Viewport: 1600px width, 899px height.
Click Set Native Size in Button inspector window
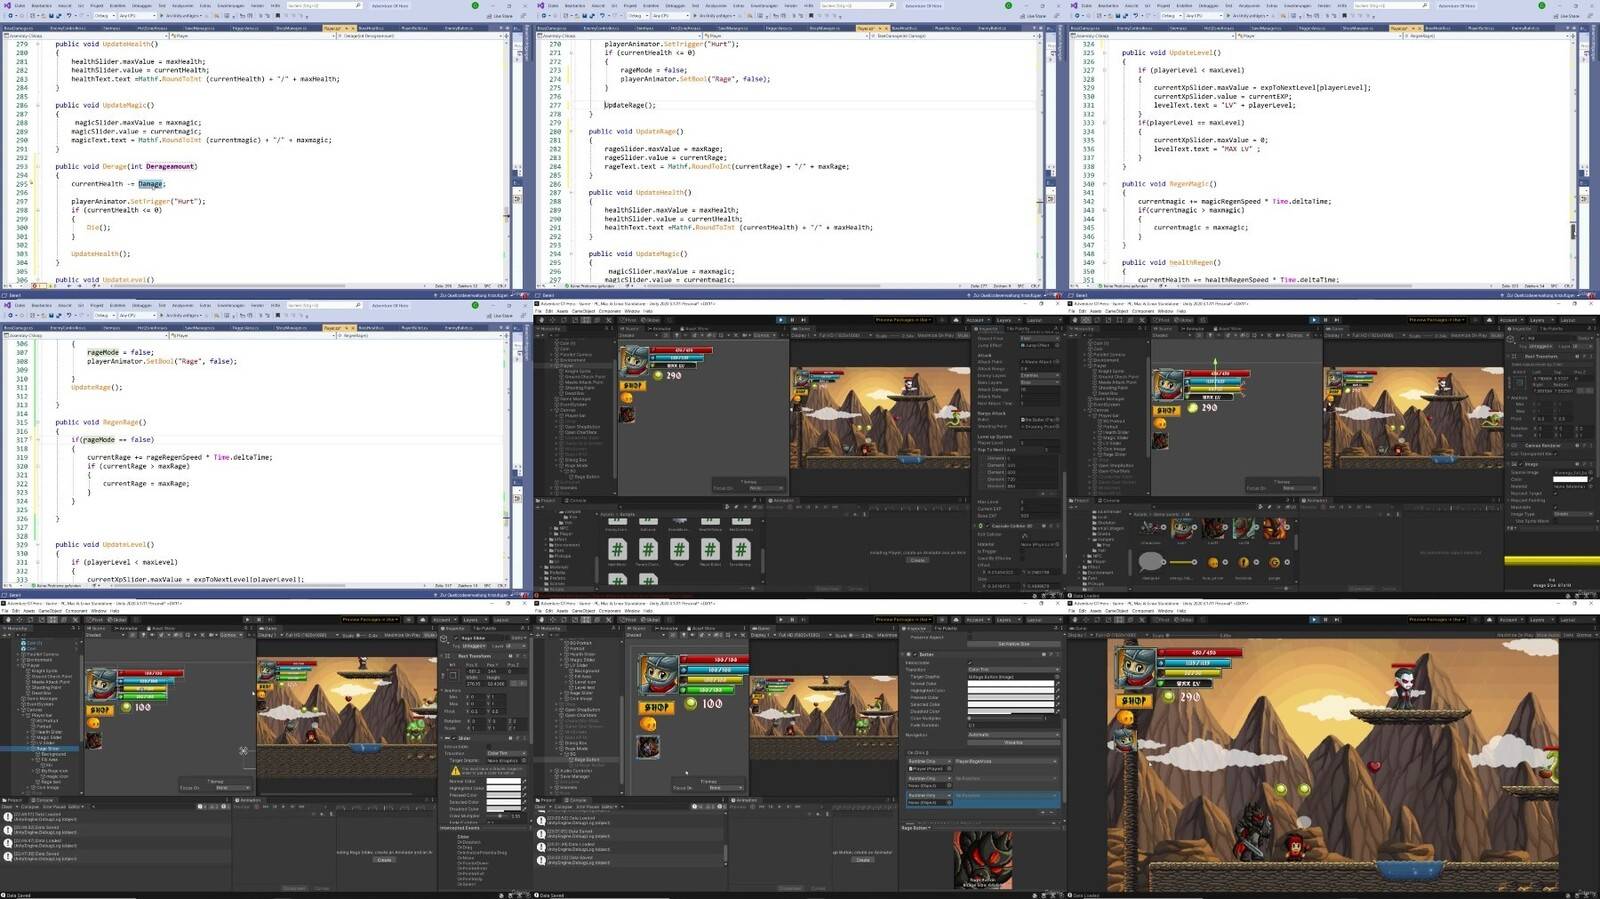pos(1014,644)
